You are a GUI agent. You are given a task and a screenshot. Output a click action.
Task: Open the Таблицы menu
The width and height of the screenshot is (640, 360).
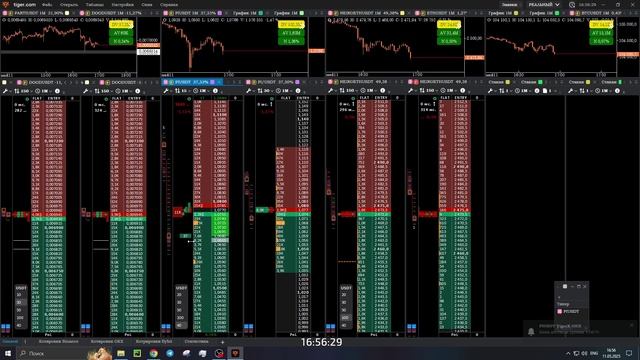click(95, 4)
